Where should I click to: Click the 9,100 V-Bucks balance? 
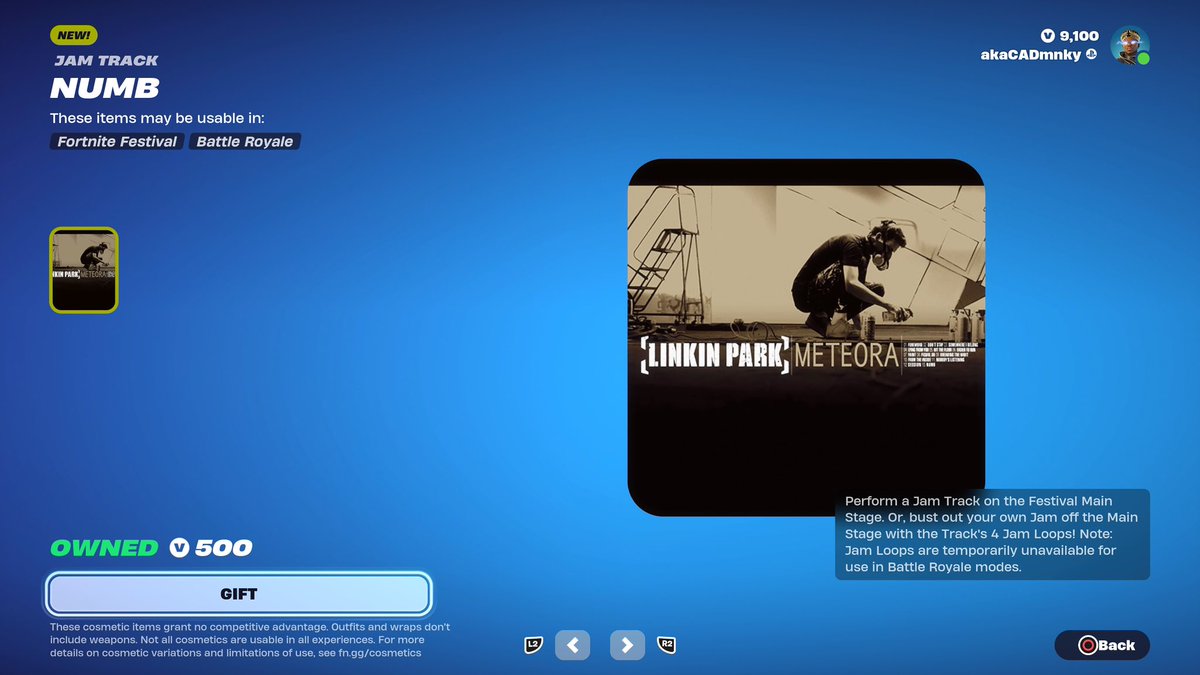click(x=1079, y=36)
